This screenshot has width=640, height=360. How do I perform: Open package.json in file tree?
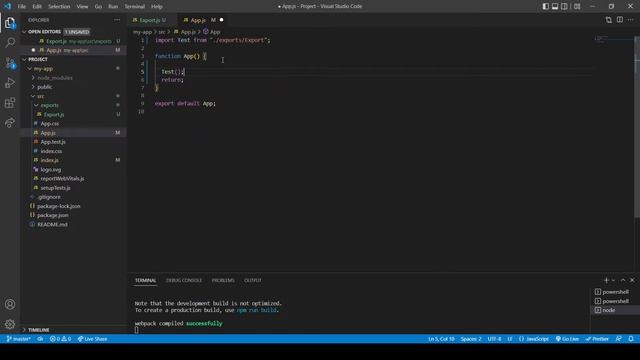(73, 215)
